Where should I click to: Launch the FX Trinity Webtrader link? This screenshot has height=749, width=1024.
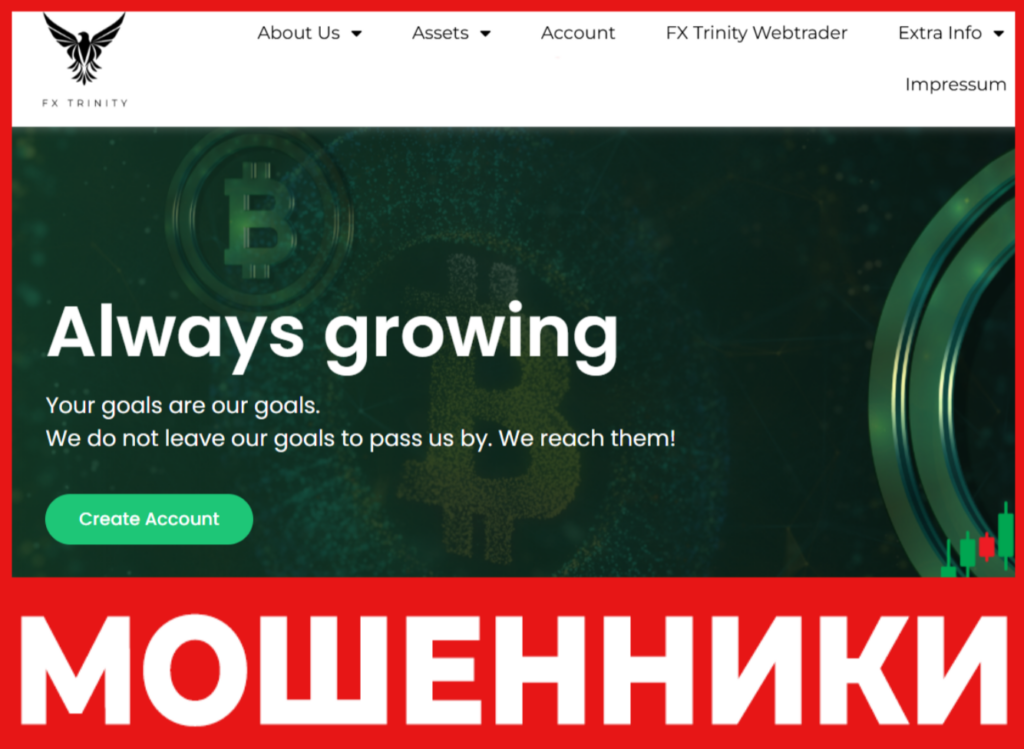coord(756,33)
